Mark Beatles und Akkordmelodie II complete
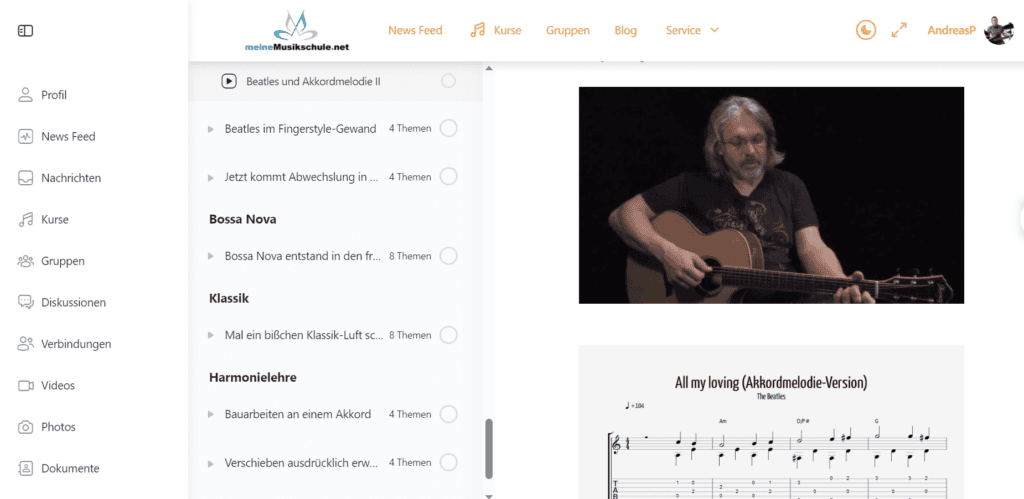The width and height of the screenshot is (1024, 499). click(449, 81)
